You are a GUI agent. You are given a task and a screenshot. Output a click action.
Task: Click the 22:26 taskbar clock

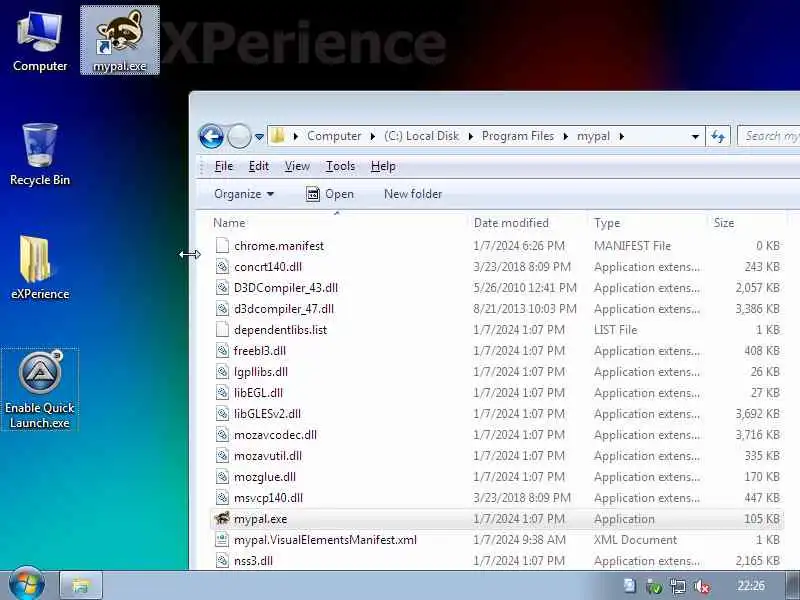coord(751,586)
